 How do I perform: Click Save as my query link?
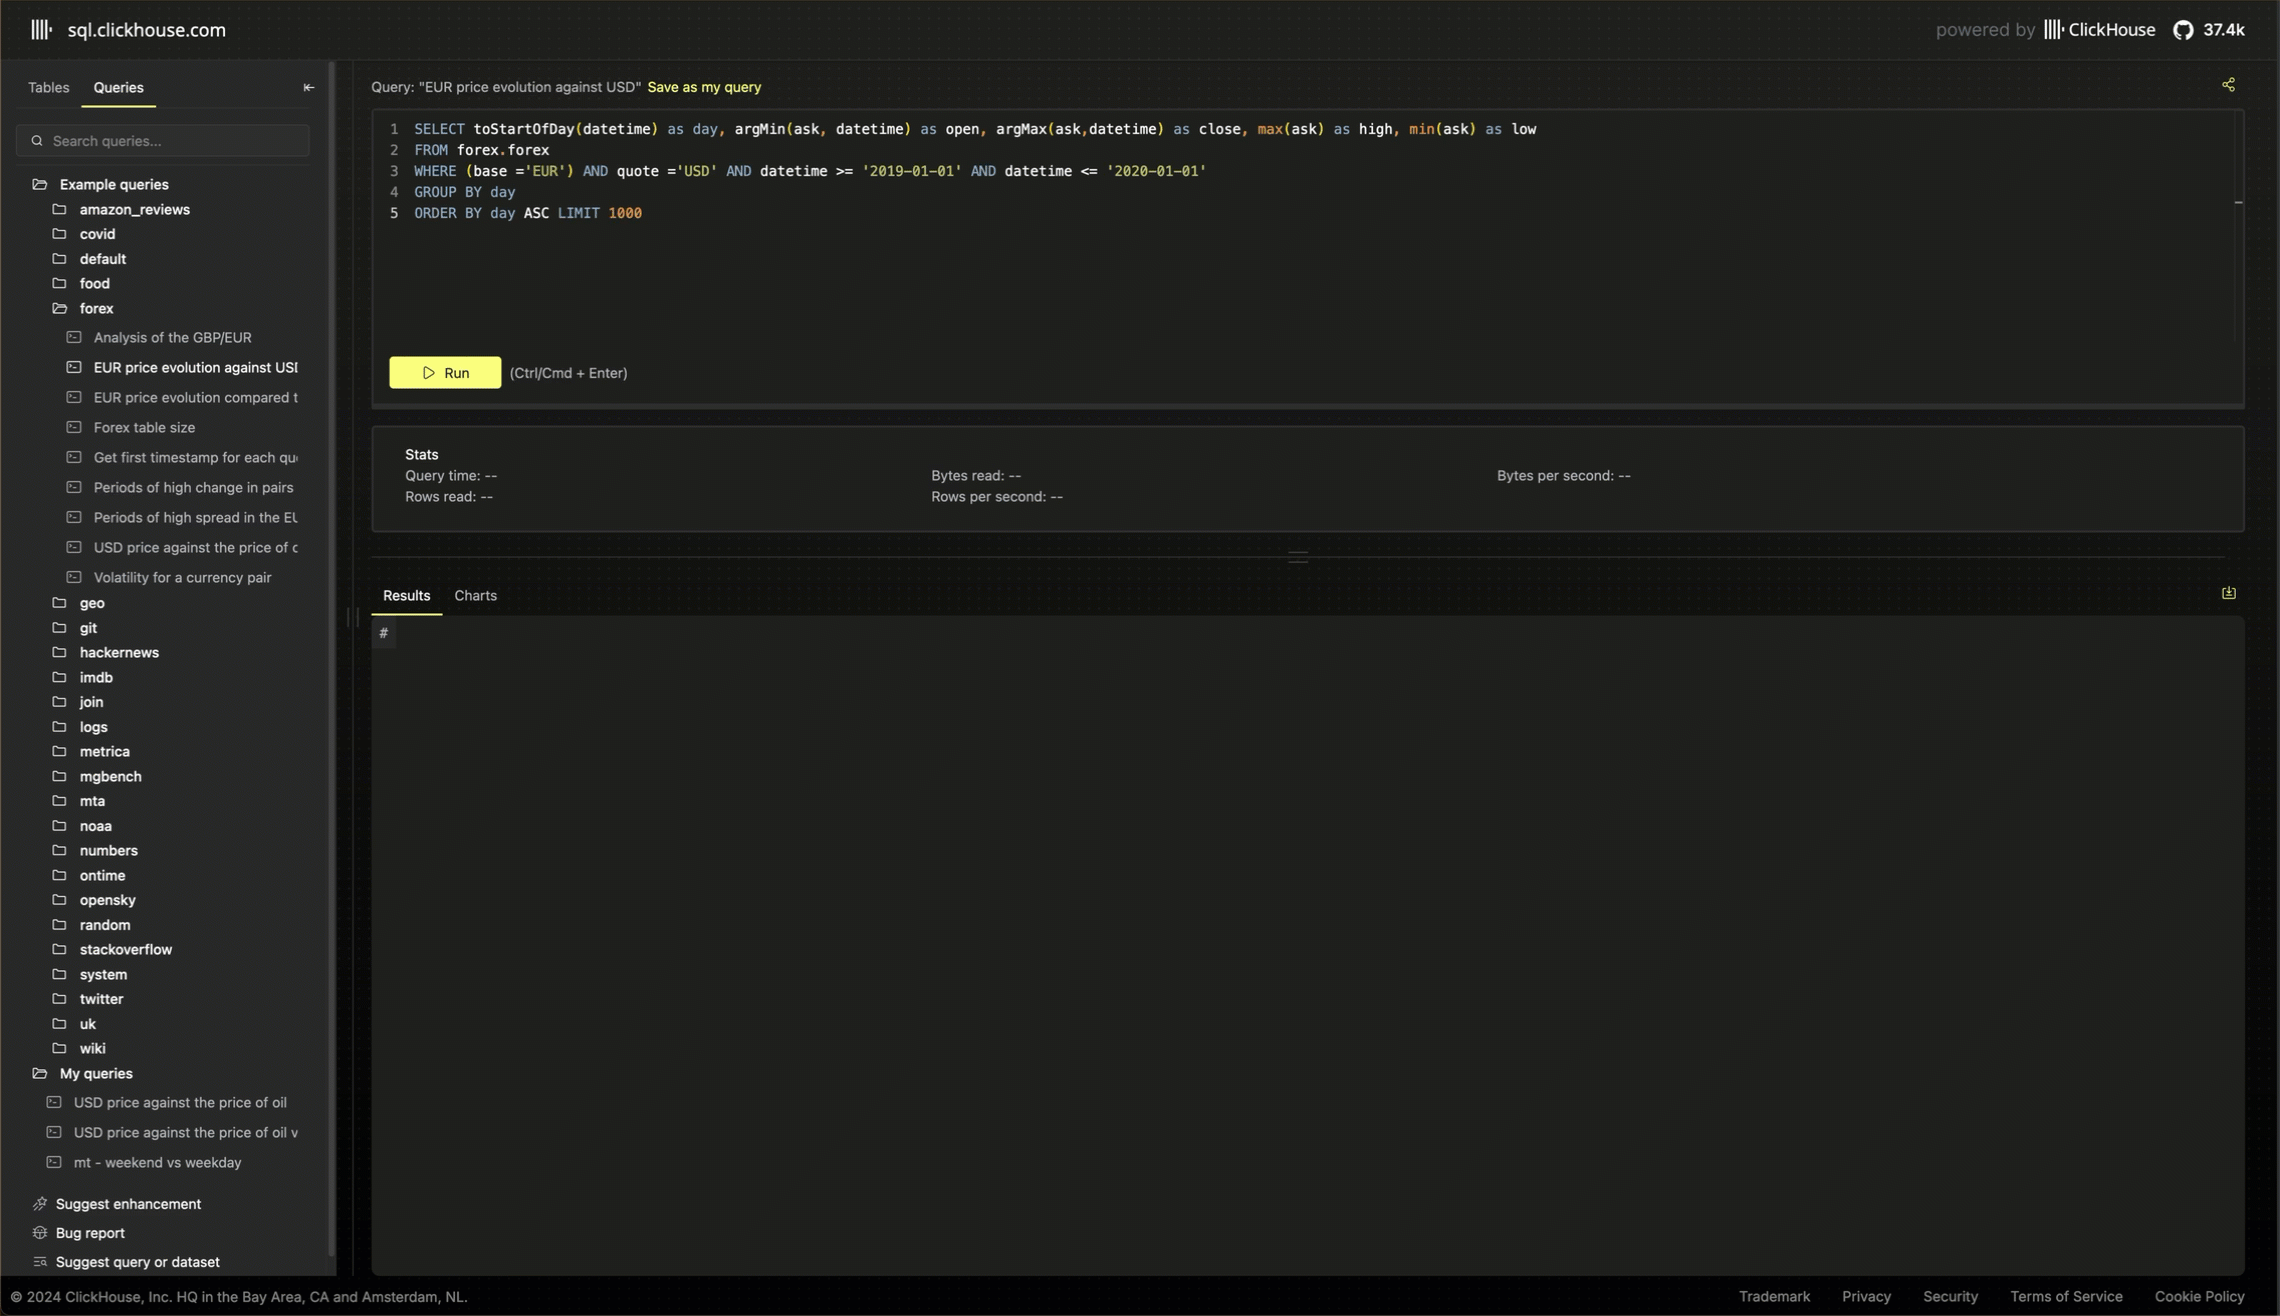coord(703,88)
